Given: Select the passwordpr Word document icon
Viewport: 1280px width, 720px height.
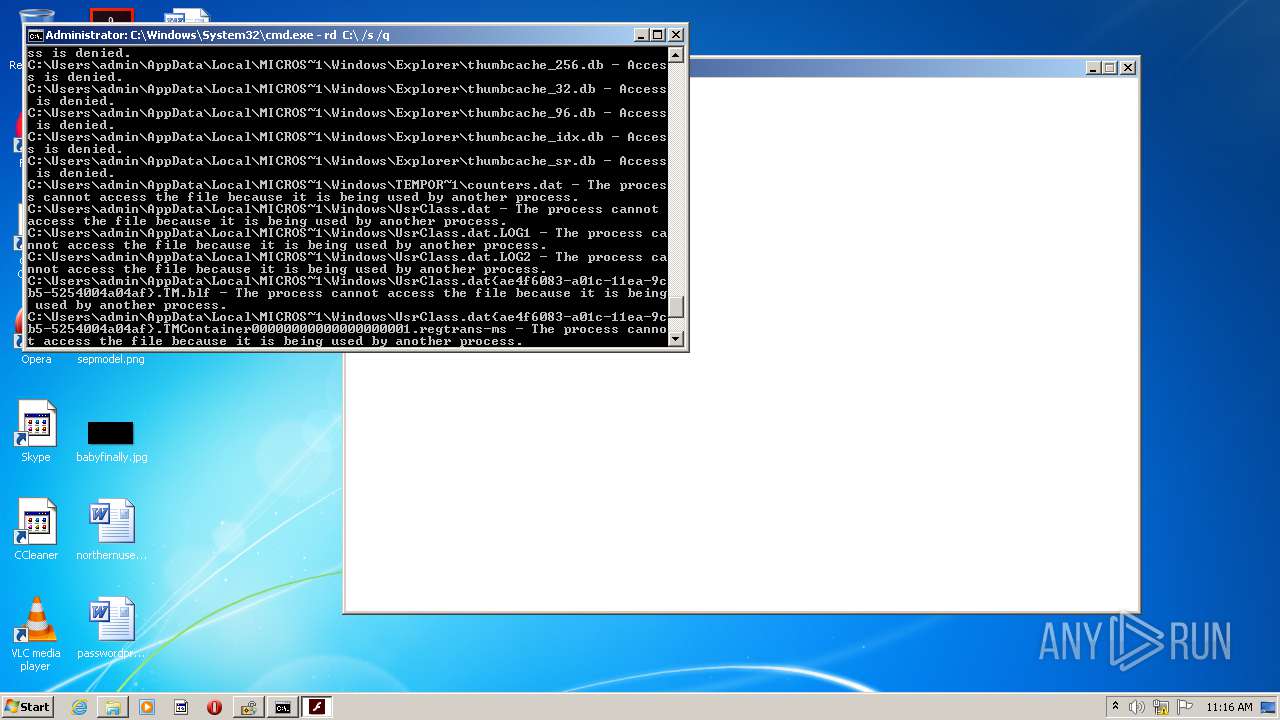Looking at the screenshot, I should [x=111, y=627].
